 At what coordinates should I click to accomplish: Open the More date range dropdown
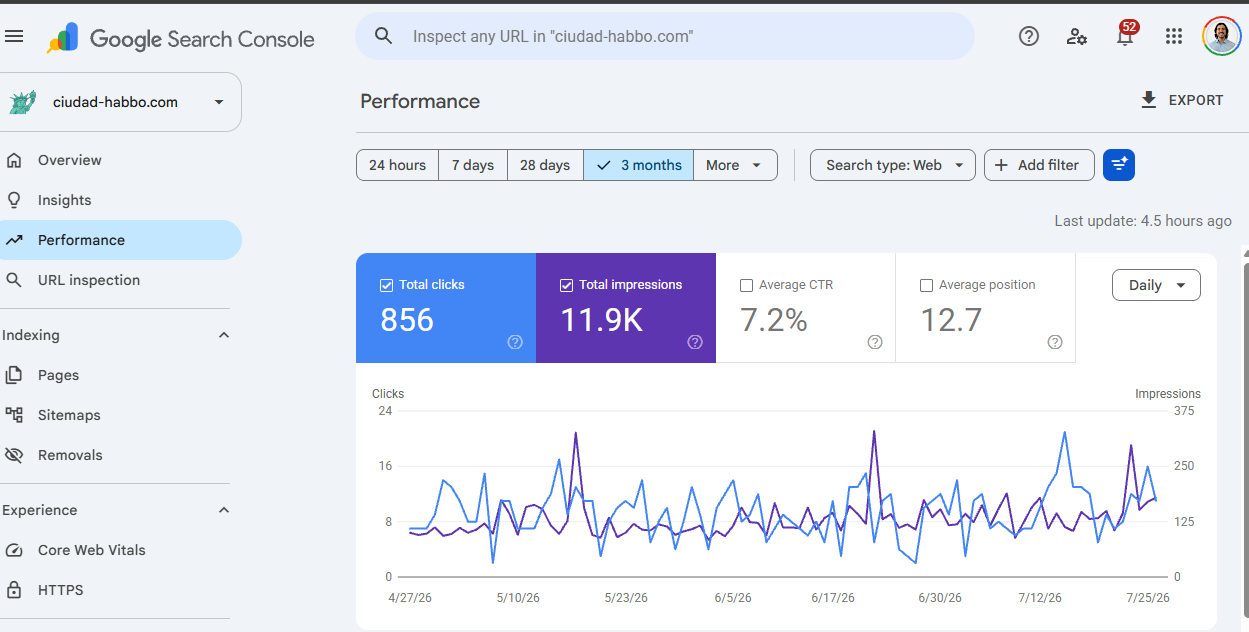coord(735,165)
